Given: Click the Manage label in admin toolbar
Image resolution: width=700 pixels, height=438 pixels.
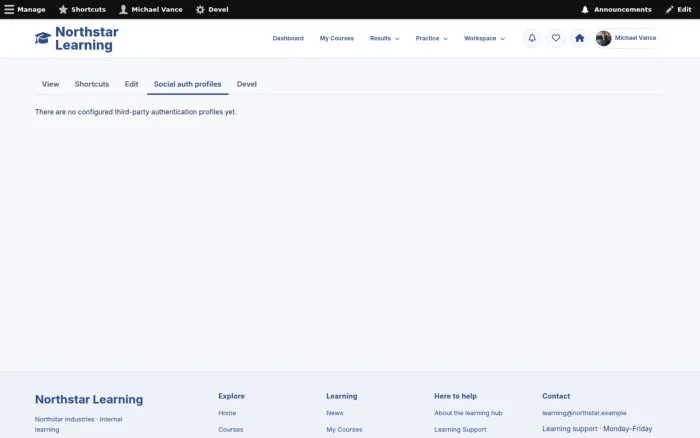Looking at the screenshot, I should tap(31, 9).
